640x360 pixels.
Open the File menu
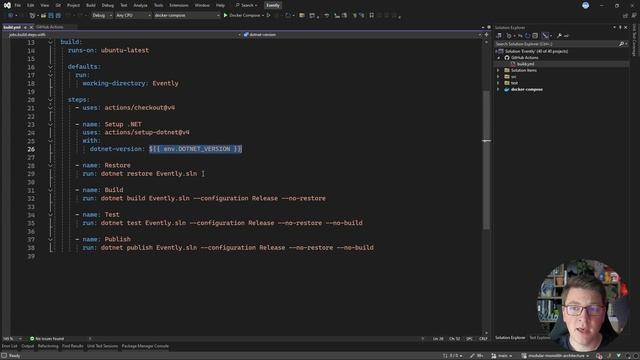(18, 5)
